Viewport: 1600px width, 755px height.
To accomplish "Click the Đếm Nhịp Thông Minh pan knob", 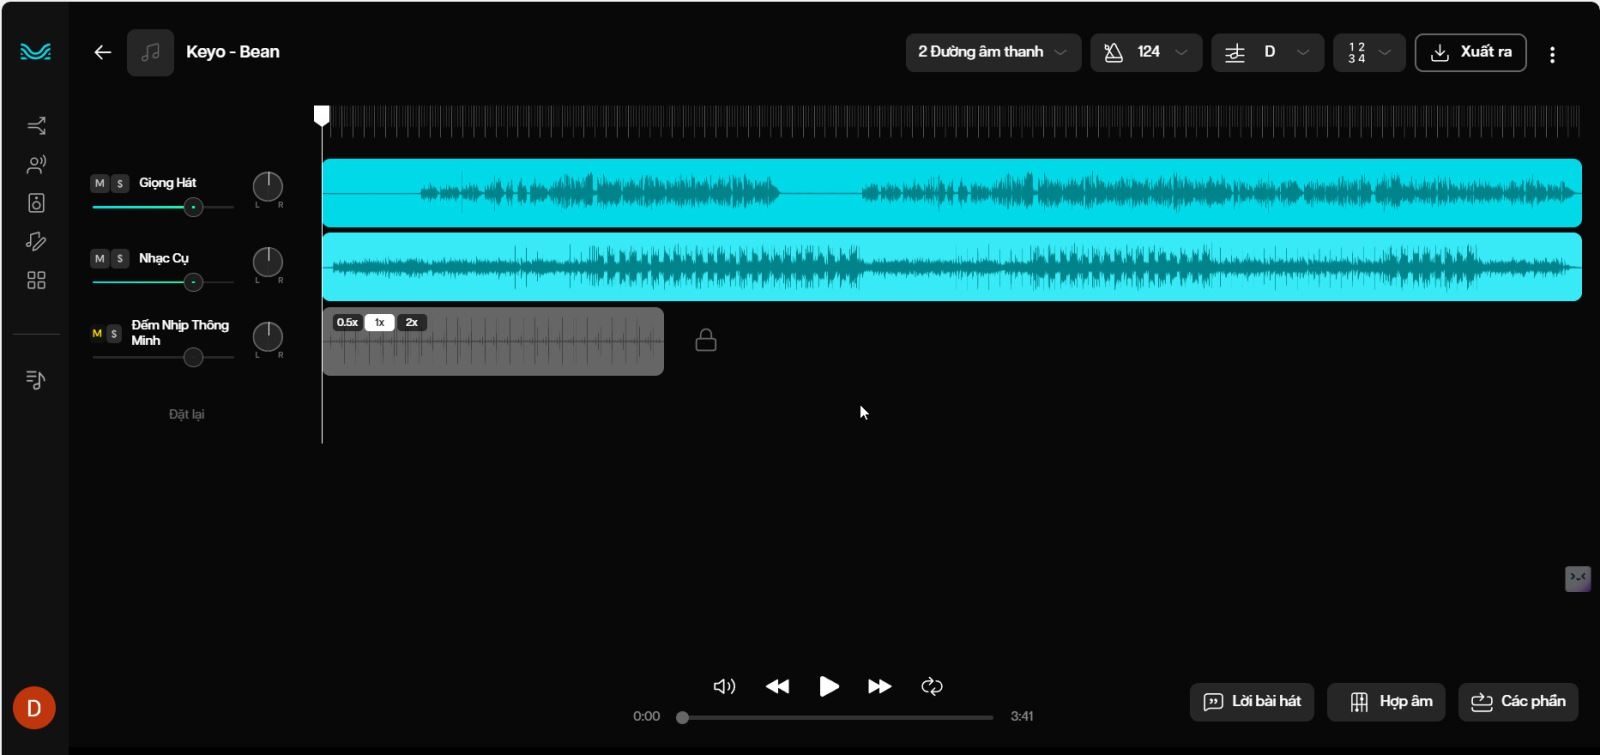I will tap(267, 337).
